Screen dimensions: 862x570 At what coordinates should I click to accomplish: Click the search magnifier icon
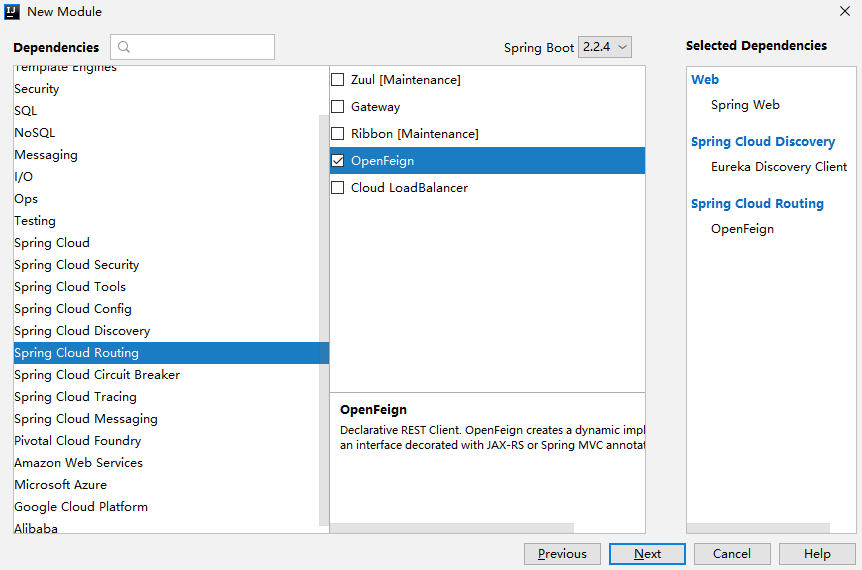(124, 47)
